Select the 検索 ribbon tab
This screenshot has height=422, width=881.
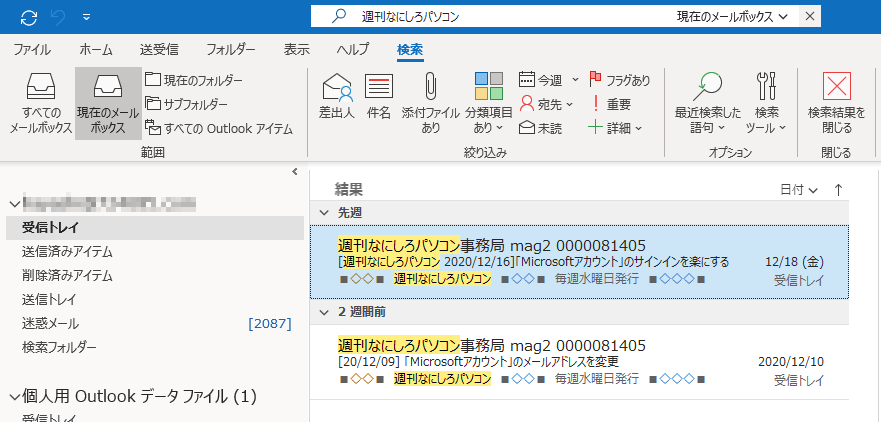[410, 49]
